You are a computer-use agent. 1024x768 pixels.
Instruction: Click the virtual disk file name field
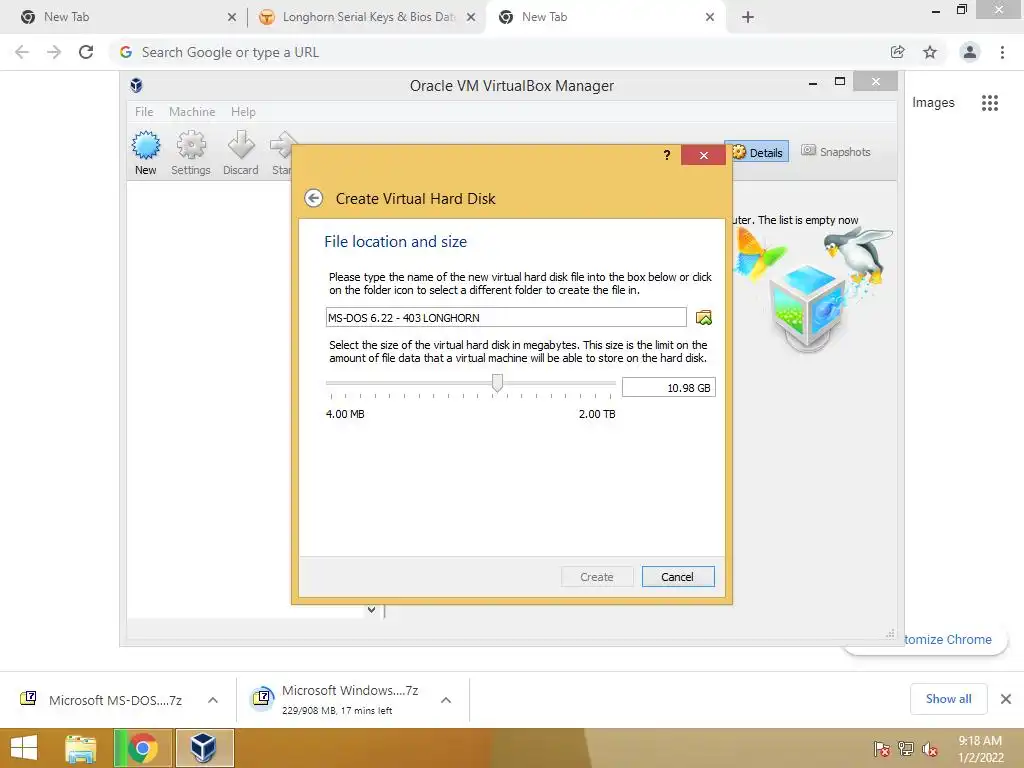click(506, 317)
